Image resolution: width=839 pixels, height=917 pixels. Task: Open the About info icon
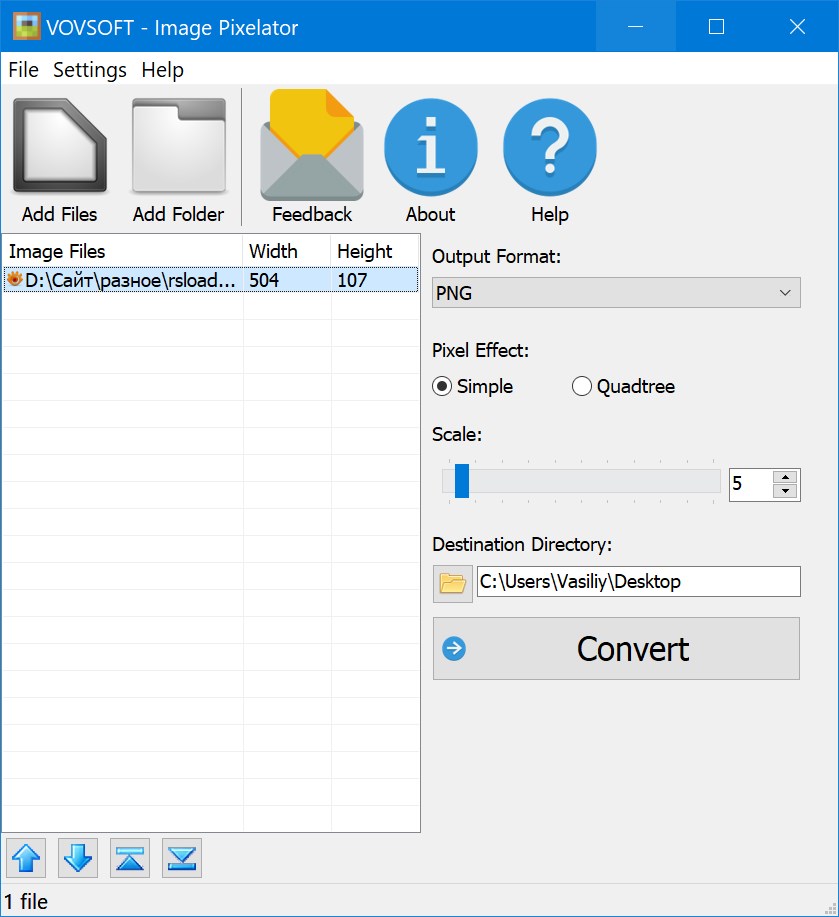tap(431, 147)
